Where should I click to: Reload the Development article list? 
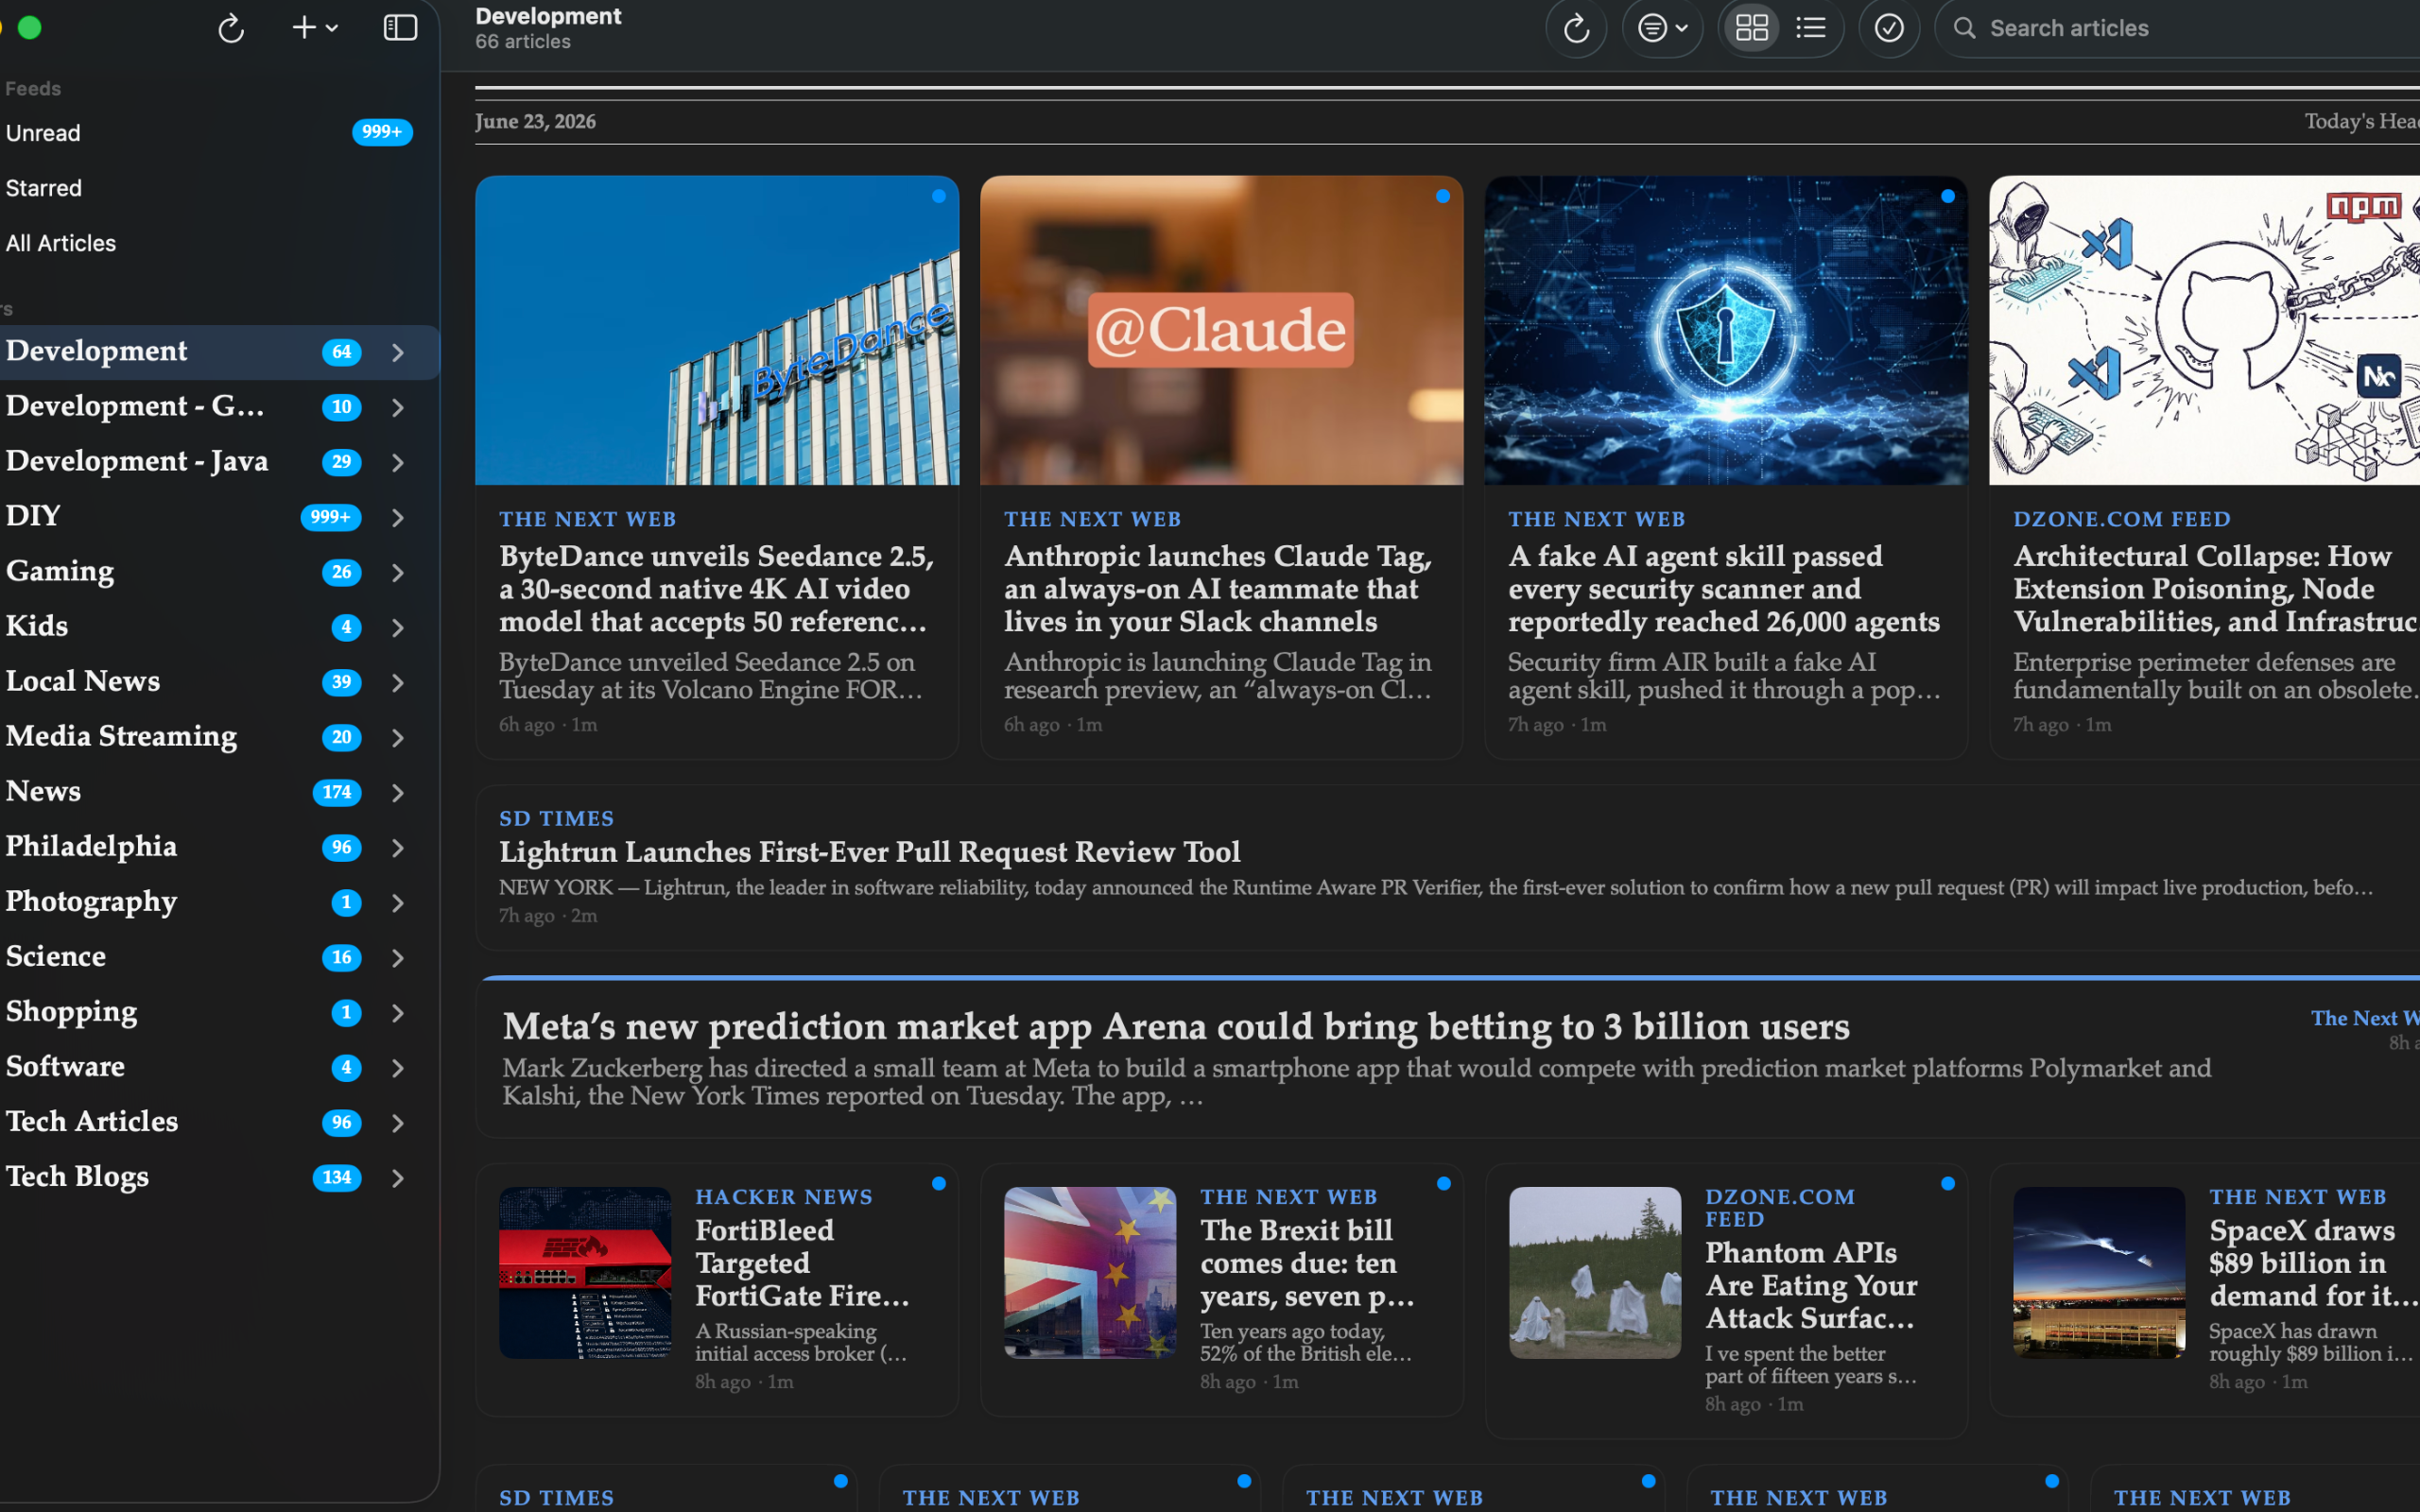pos(1576,28)
